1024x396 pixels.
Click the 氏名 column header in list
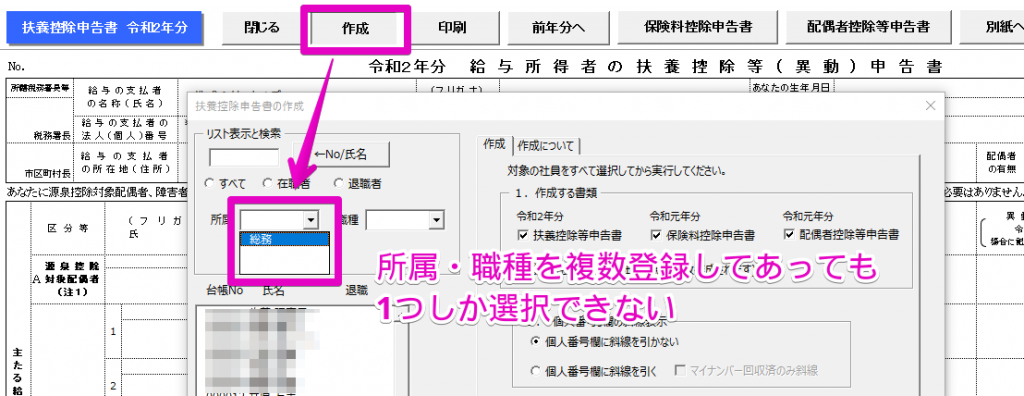pyautogui.click(x=274, y=290)
